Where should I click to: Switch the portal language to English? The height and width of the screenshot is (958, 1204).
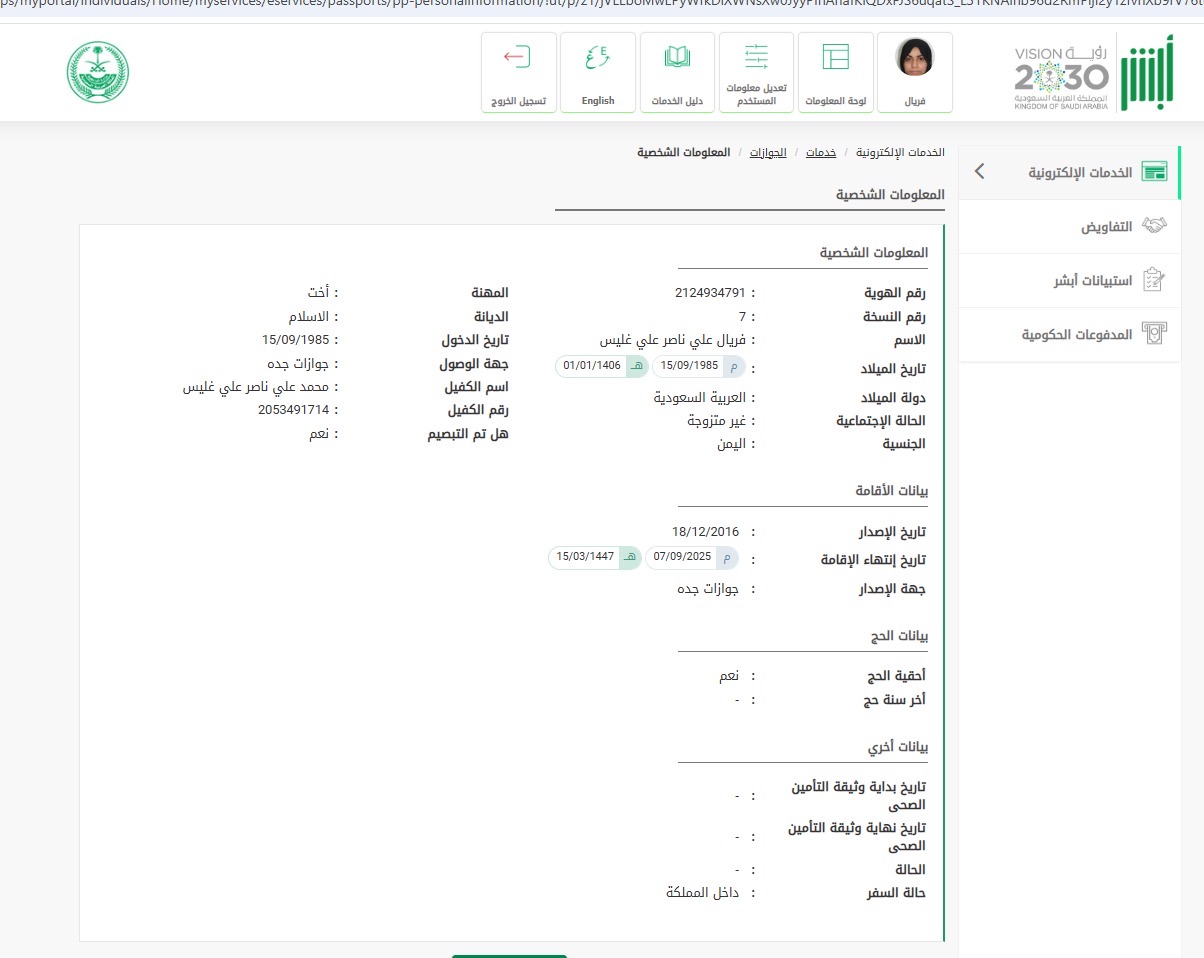[x=597, y=72]
